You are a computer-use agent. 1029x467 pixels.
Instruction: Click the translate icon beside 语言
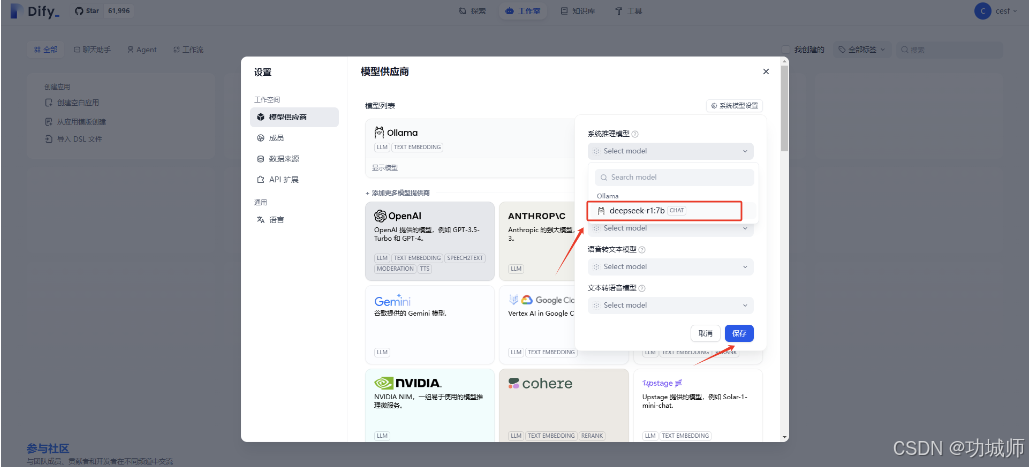[x=261, y=220]
